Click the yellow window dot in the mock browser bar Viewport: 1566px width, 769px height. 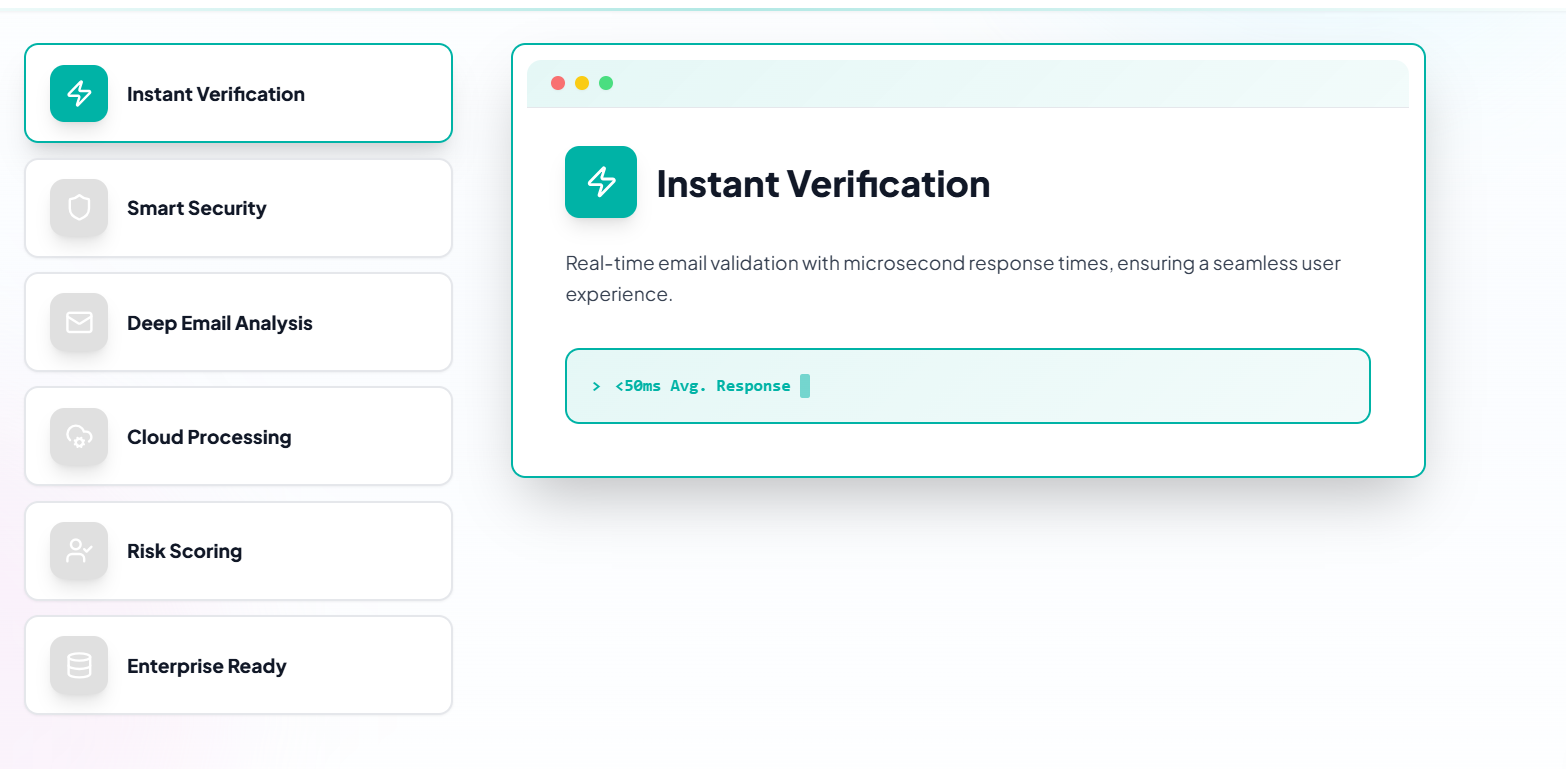581,84
